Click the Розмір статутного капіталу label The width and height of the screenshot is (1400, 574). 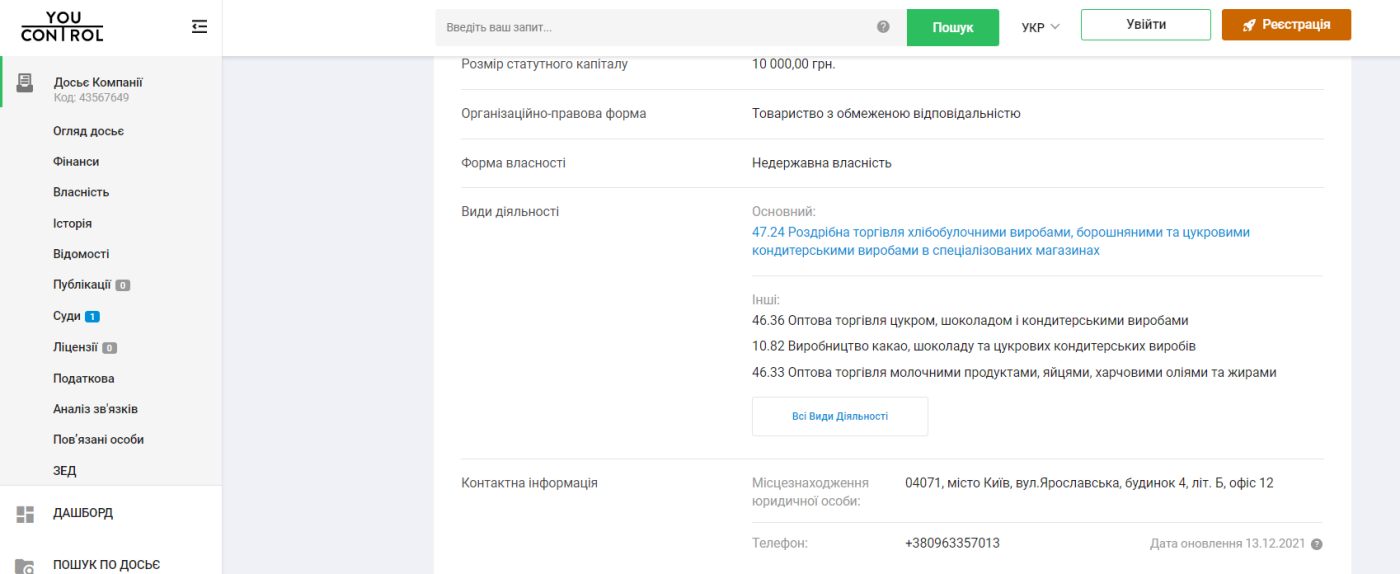544,64
